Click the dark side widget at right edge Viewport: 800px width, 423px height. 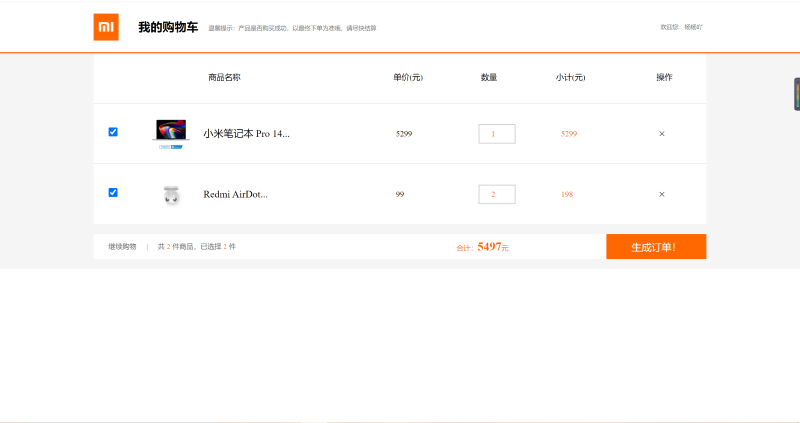click(x=797, y=94)
